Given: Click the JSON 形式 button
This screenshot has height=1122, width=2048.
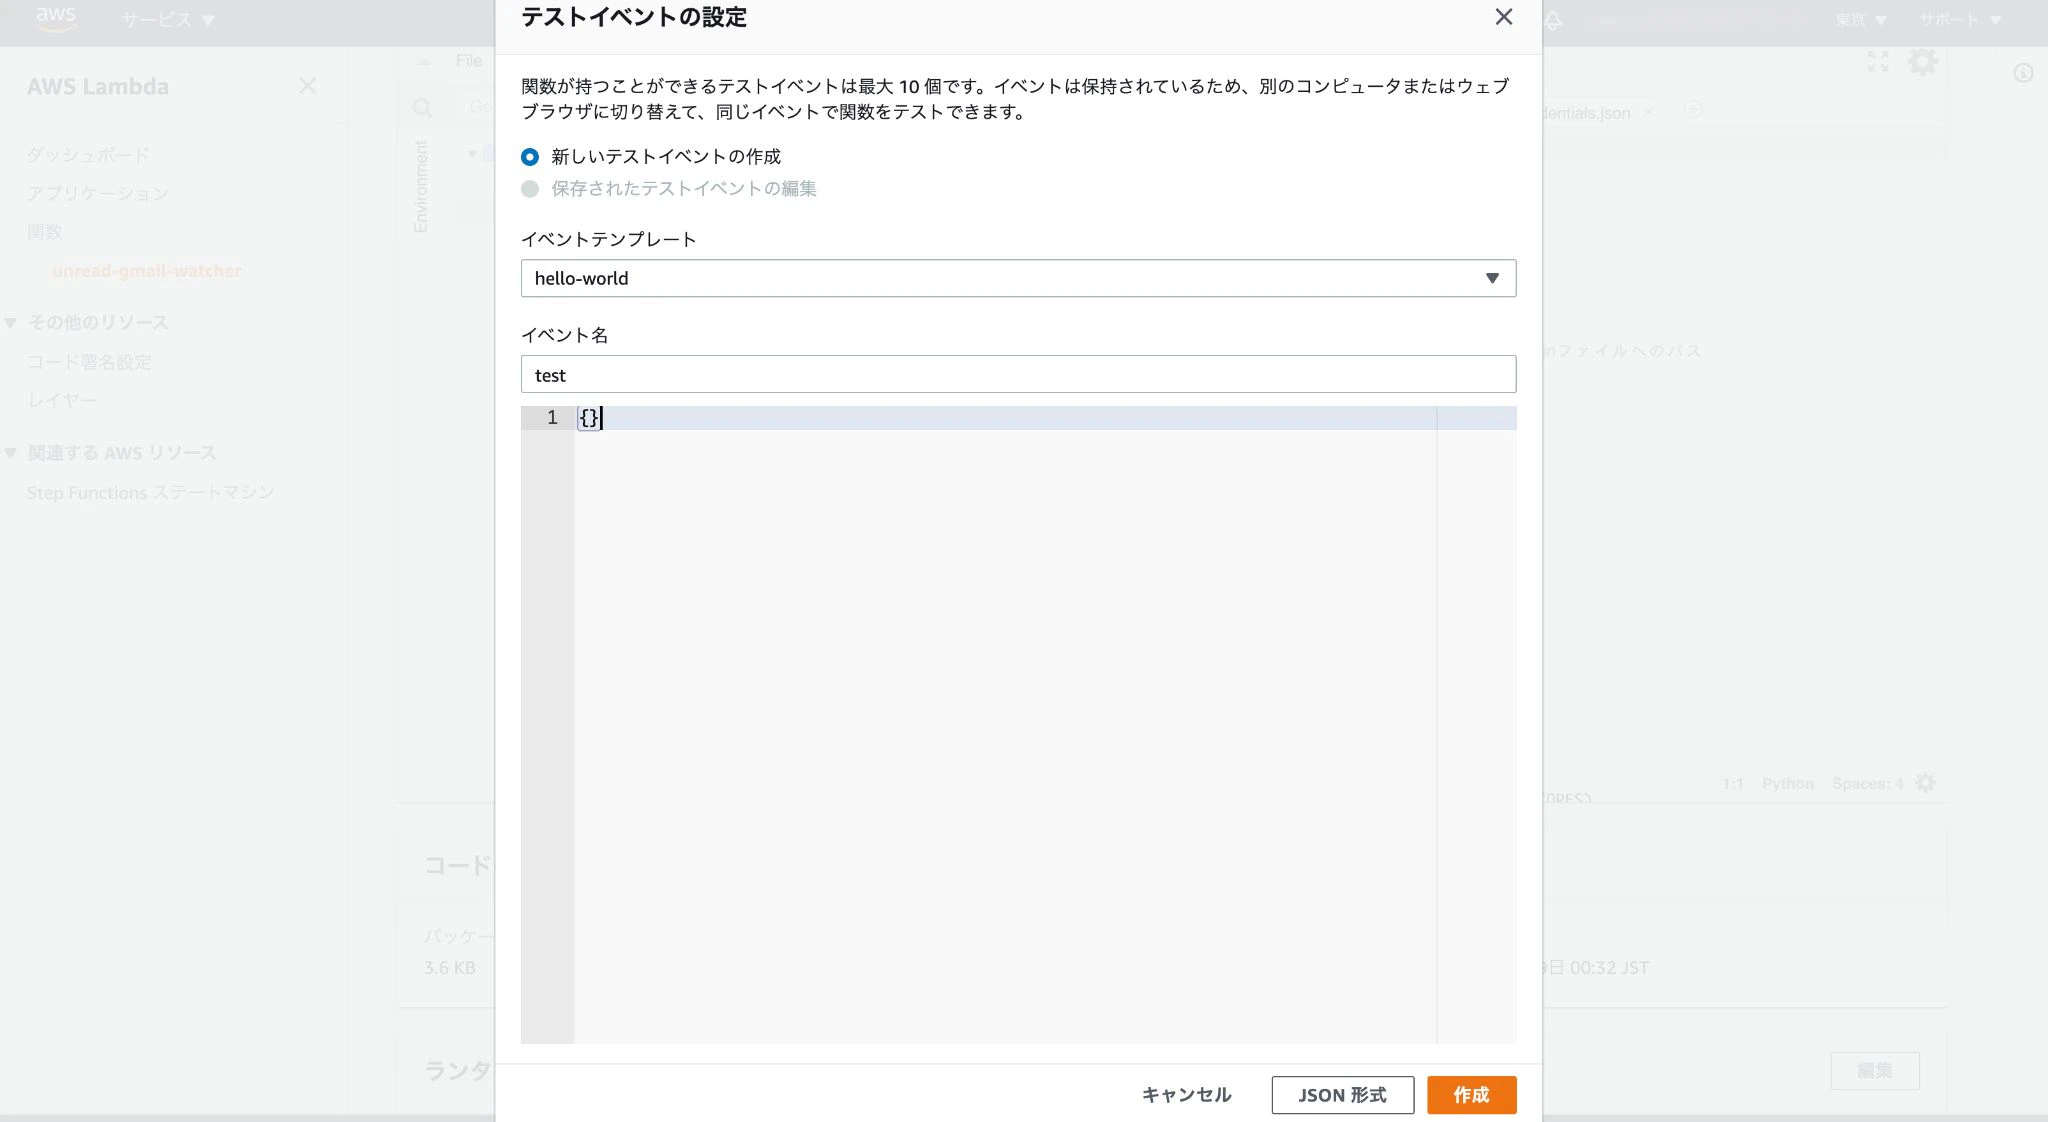Looking at the screenshot, I should coord(1342,1095).
